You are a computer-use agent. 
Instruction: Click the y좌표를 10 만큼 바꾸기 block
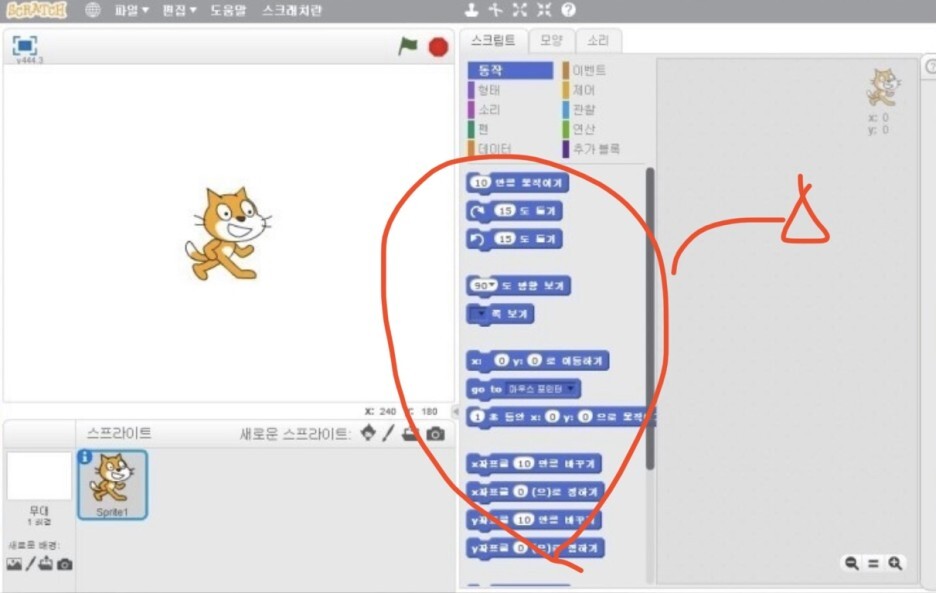(534, 520)
